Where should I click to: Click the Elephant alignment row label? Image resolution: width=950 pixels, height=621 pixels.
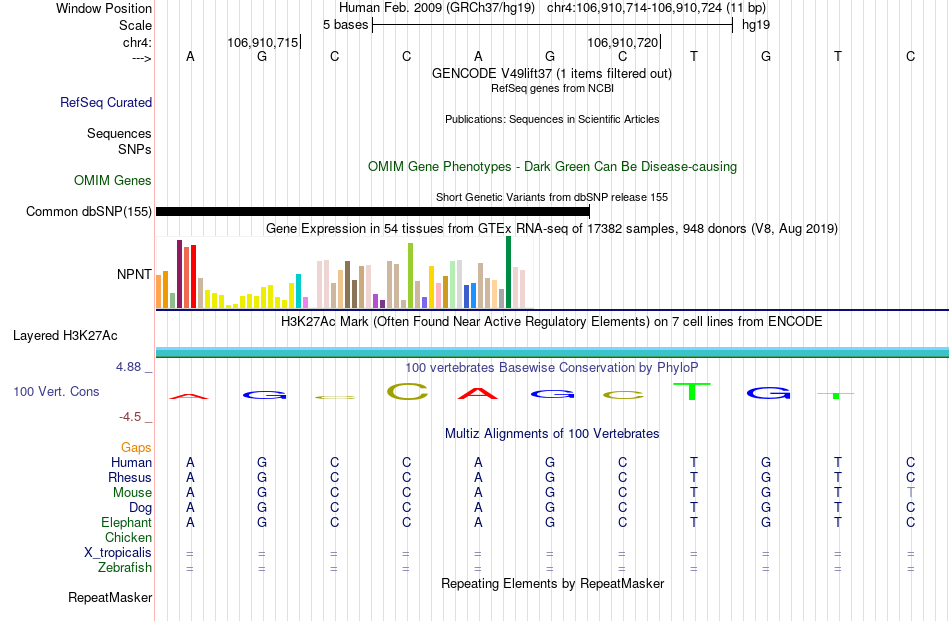pos(127,523)
